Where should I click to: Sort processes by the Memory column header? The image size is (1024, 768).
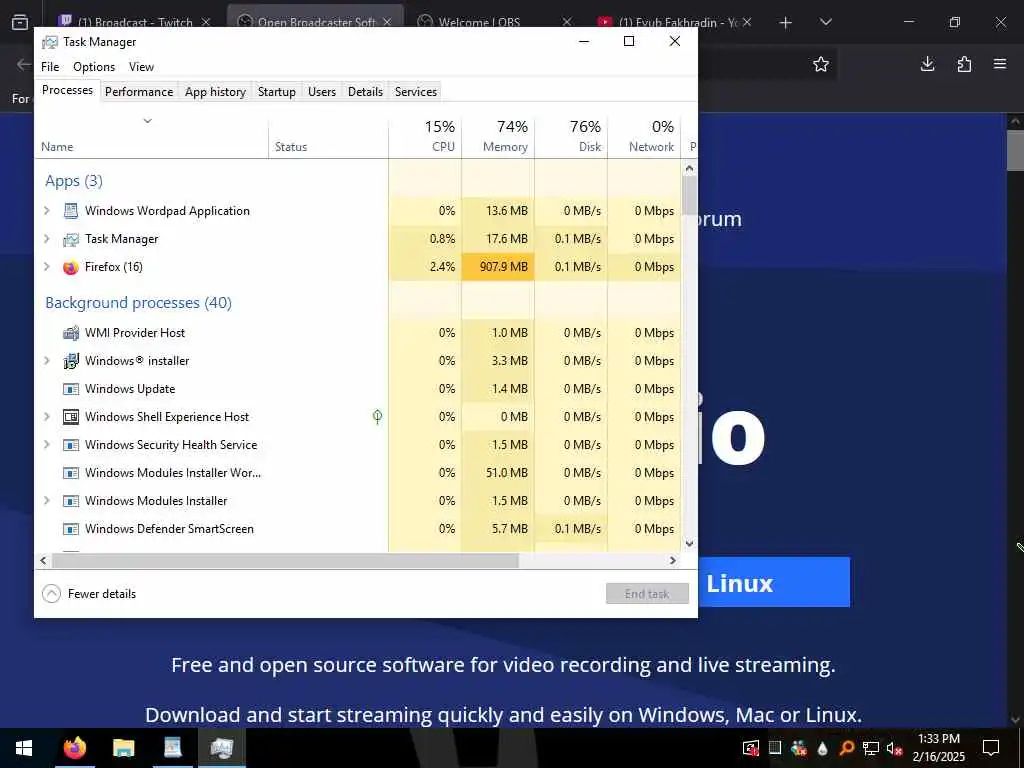(498, 136)
